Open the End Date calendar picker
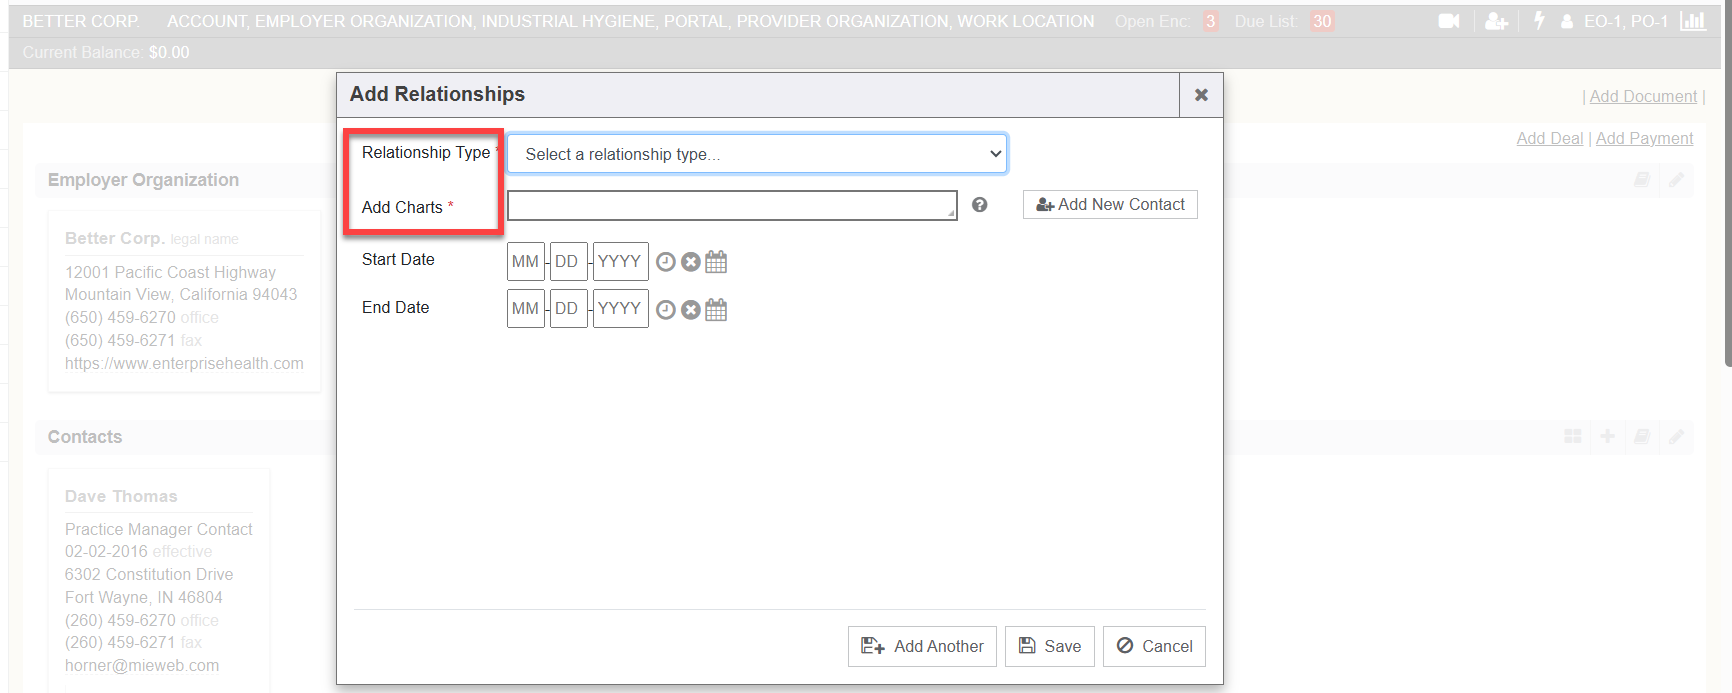The height and width of the screenshot is (693, 1732). [x=716, y=310]
